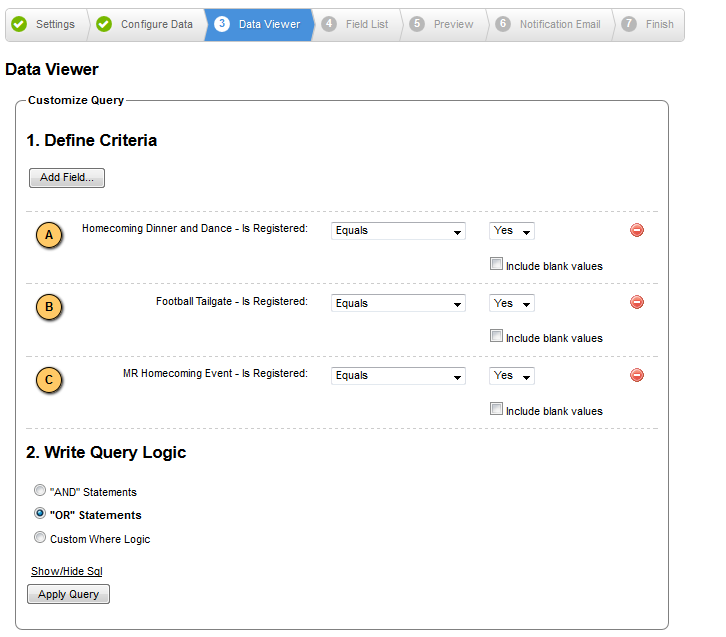Click the yellow criterion A badge
726x637 pixels.
click(x=49, y=235)
